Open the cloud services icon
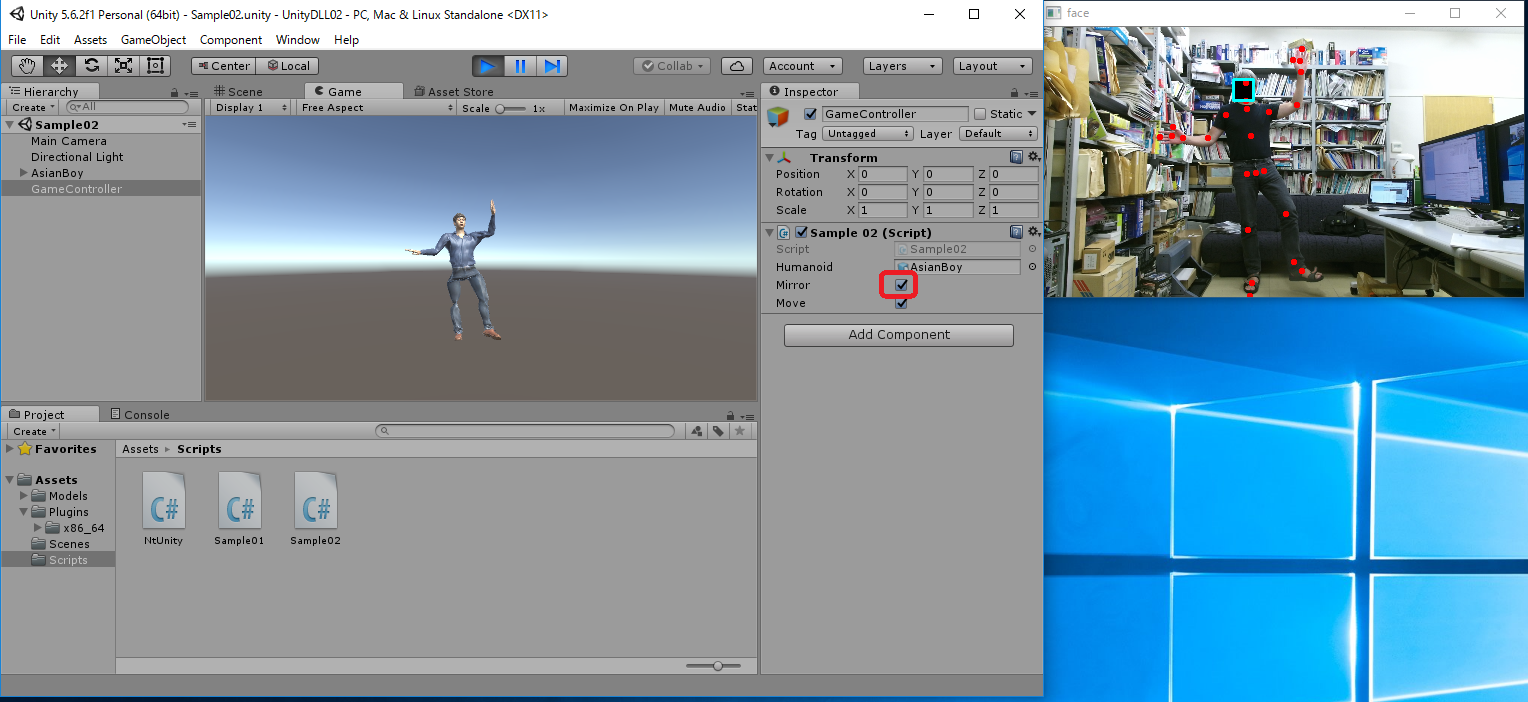Viewport: 1528px width, 702px height. (x=737, y=66)
